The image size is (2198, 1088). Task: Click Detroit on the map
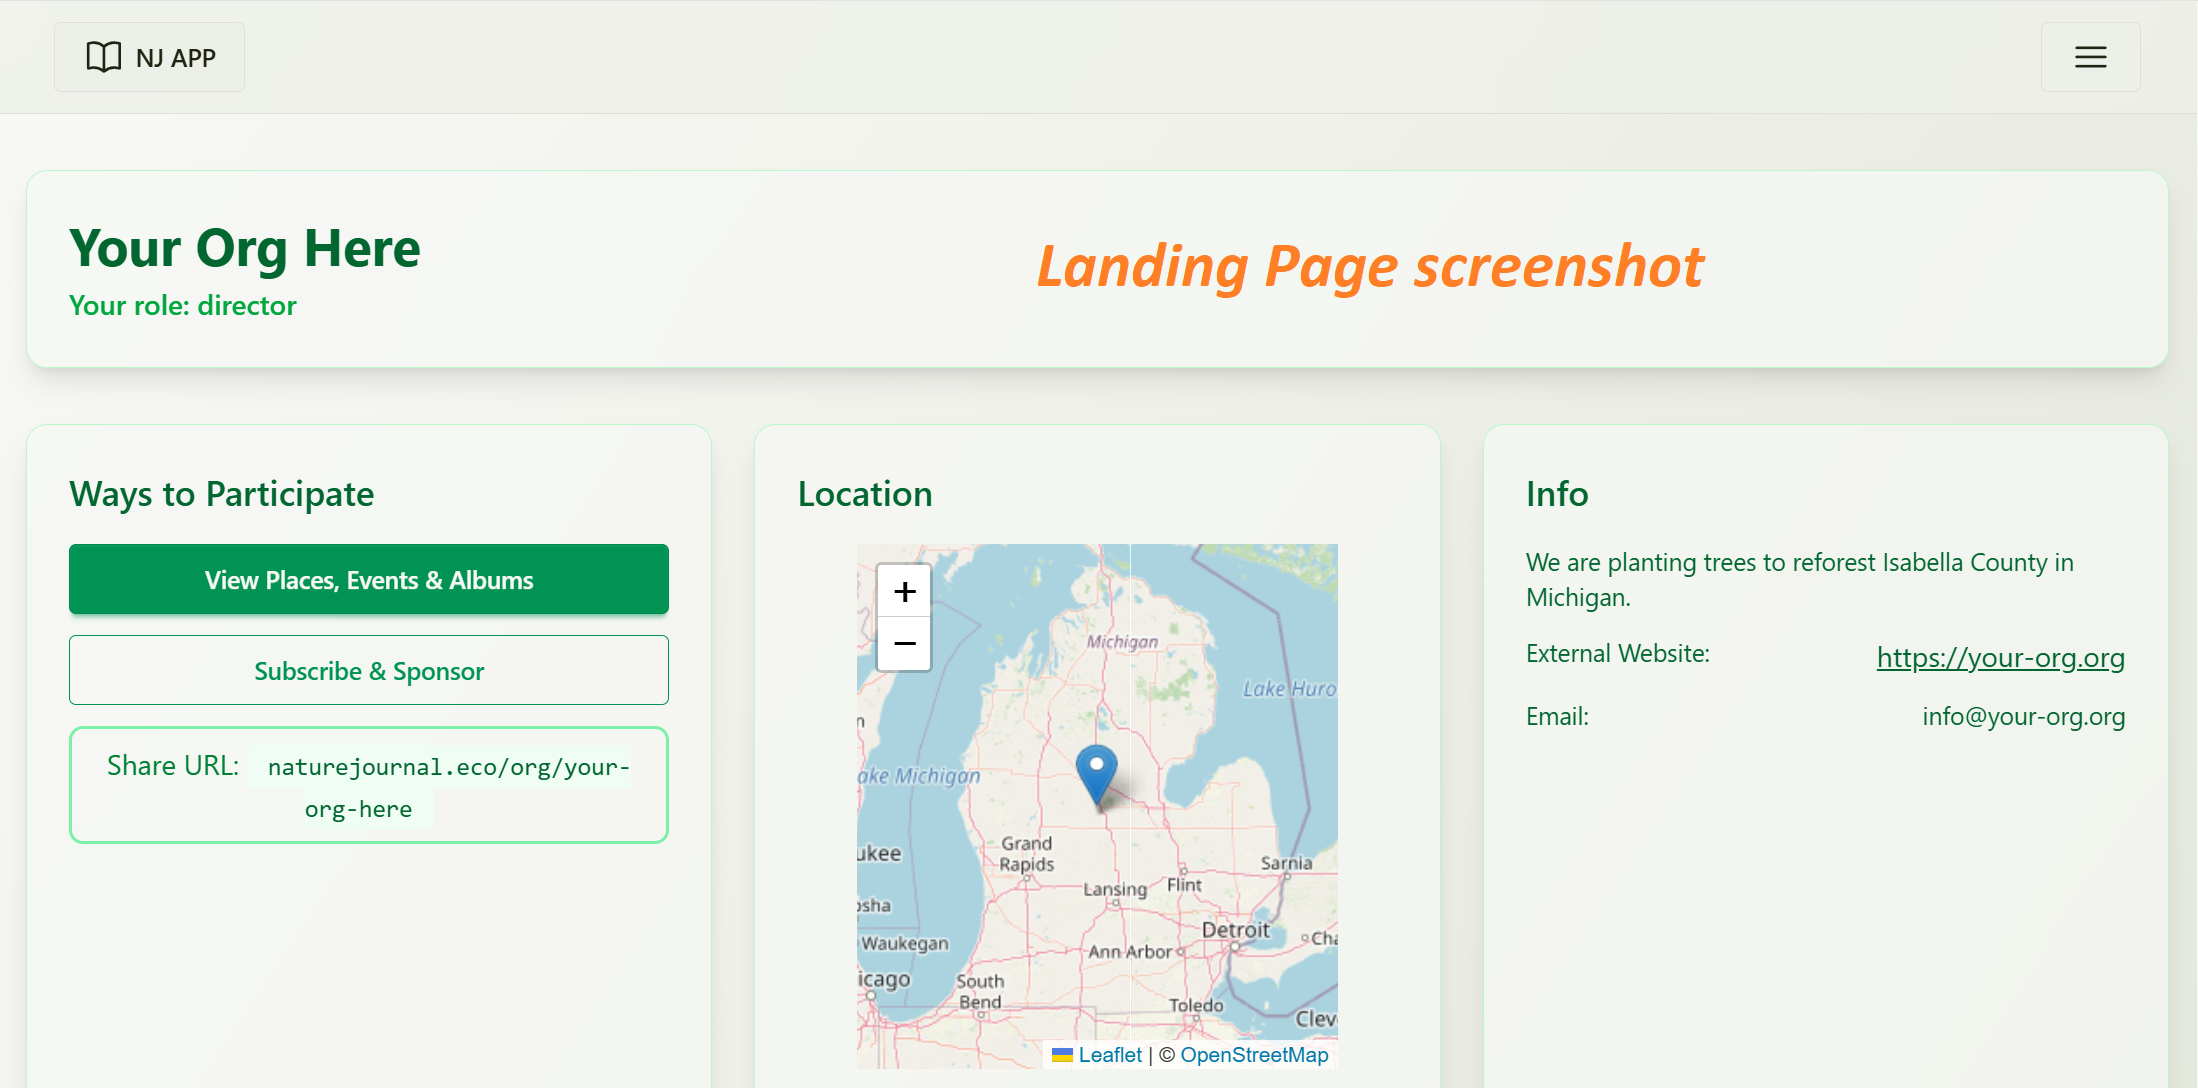[1235, 930]
